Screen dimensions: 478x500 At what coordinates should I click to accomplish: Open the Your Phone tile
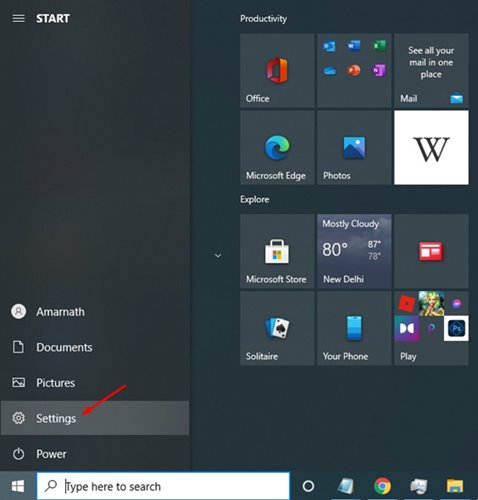pos(354,328)
